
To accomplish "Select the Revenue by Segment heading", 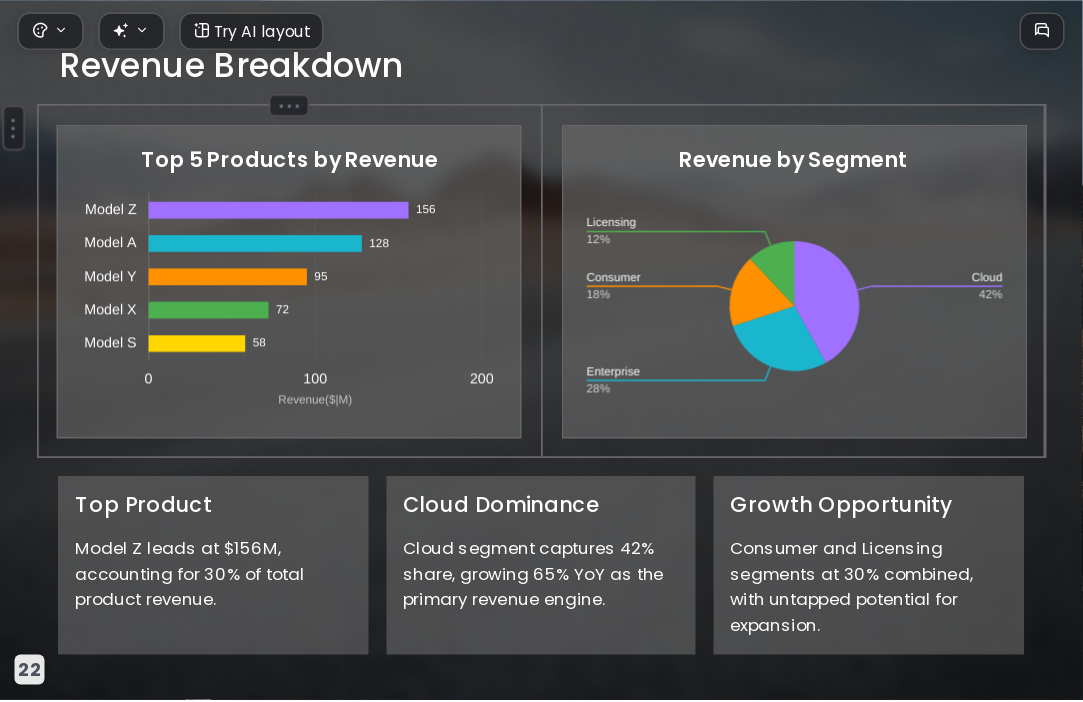I will click(x=792, y=160).
